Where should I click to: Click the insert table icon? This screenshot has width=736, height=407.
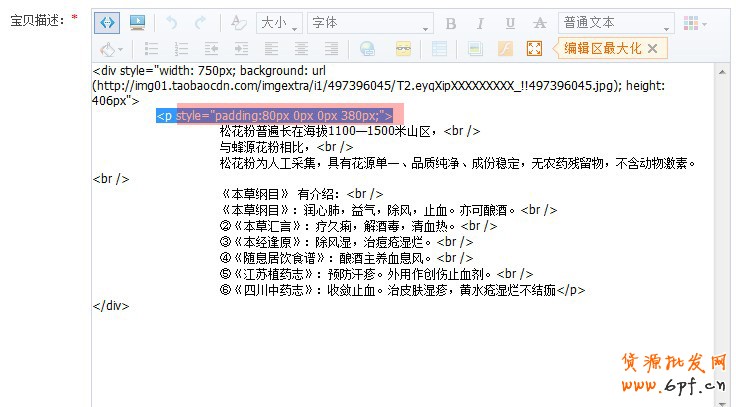click(440, 49)
